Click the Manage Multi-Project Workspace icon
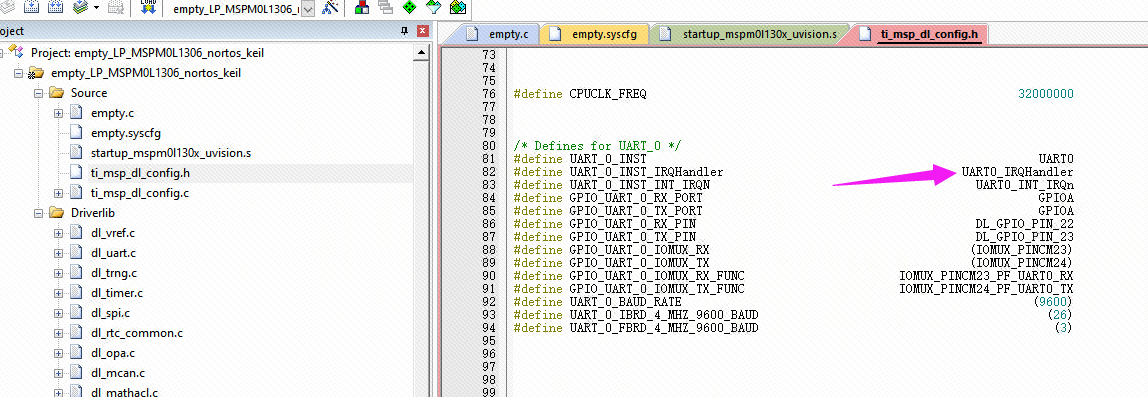This screenshot has width=1148, height=397. (x=385, y=8)
